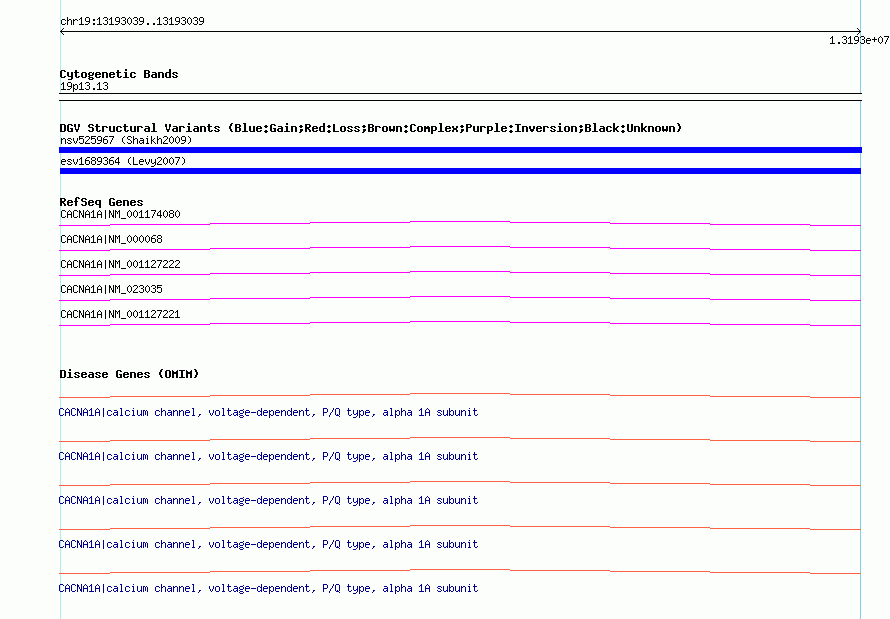Click the blue gain bar for nsv525967
Viewport: 890px width, 619px height.
coord(460,150)
